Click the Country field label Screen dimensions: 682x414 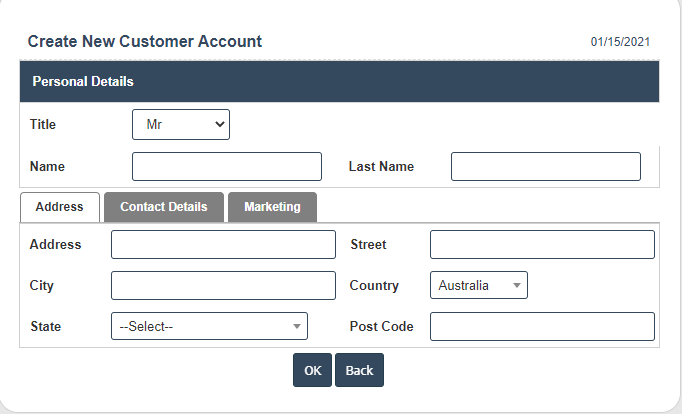374,286
